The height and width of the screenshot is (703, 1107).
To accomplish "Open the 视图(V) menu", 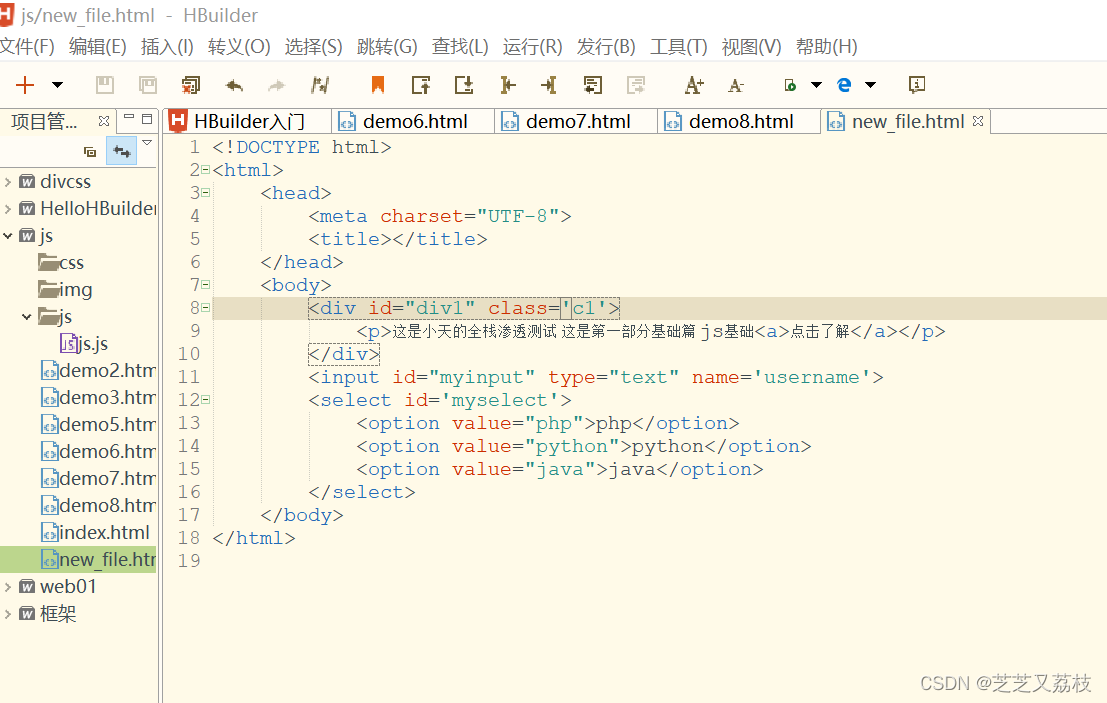I will pyautogui.click(x=751, y=47).
